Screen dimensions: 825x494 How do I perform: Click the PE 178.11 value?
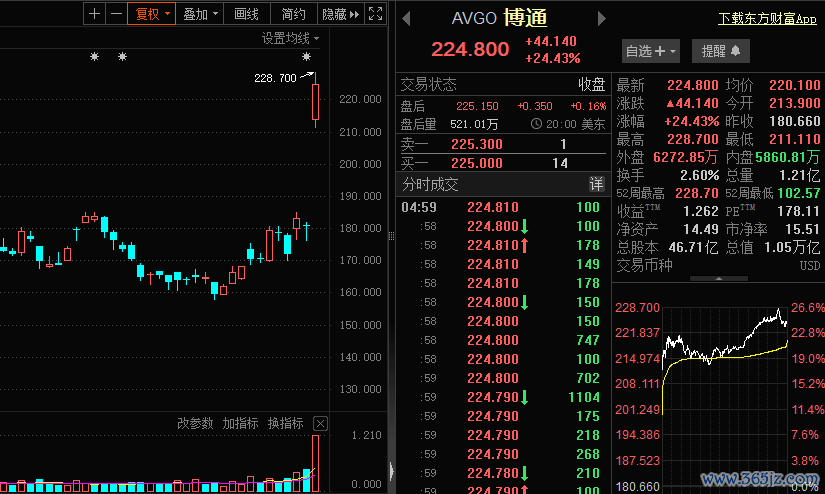(x=799, y=211)
